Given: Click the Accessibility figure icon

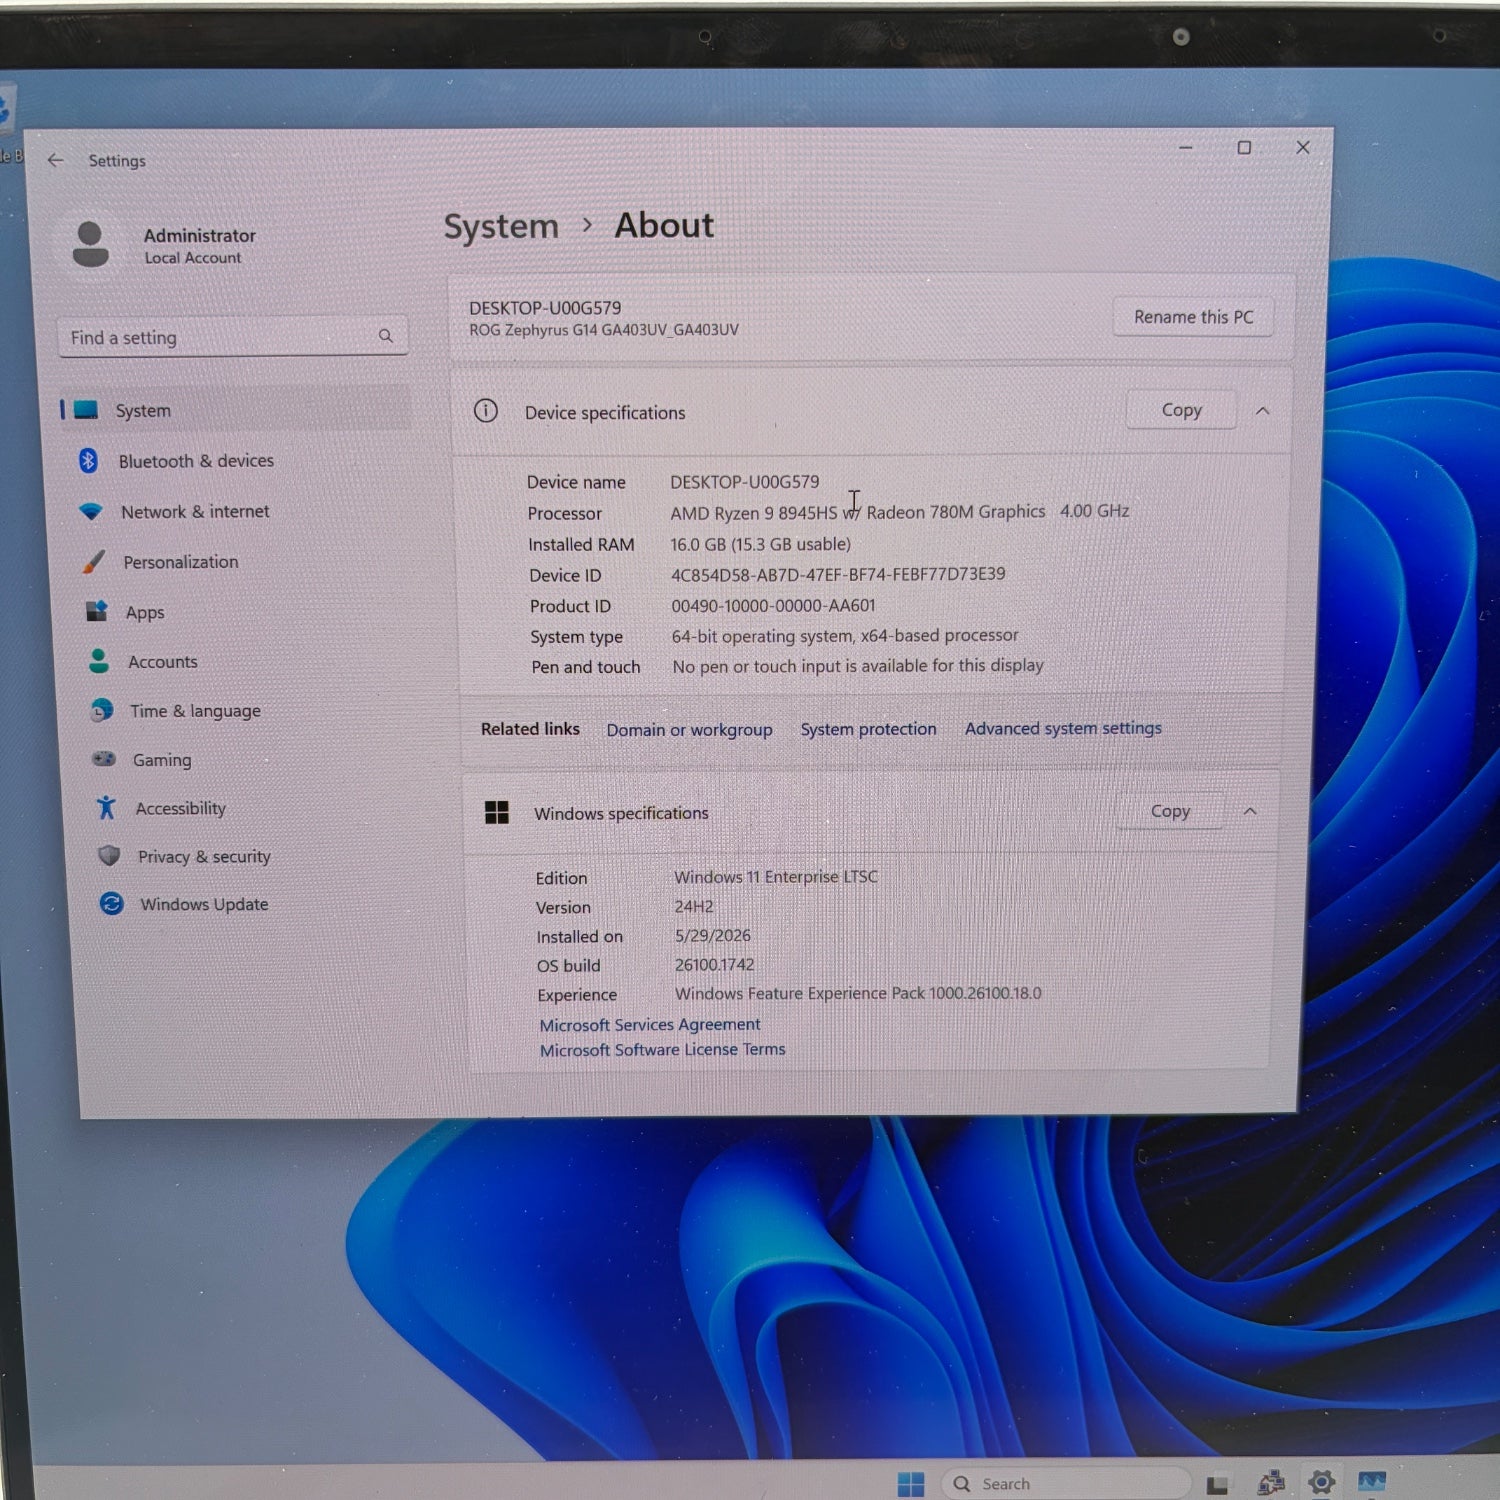Looking at the screenshot, I should pyautogui.click(x=107, y=807).
